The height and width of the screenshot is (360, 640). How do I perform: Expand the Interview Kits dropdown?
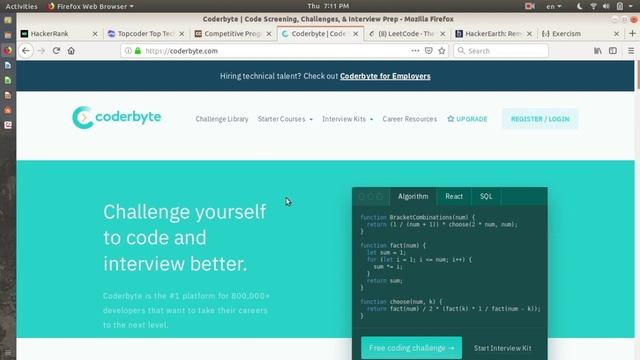347,119
